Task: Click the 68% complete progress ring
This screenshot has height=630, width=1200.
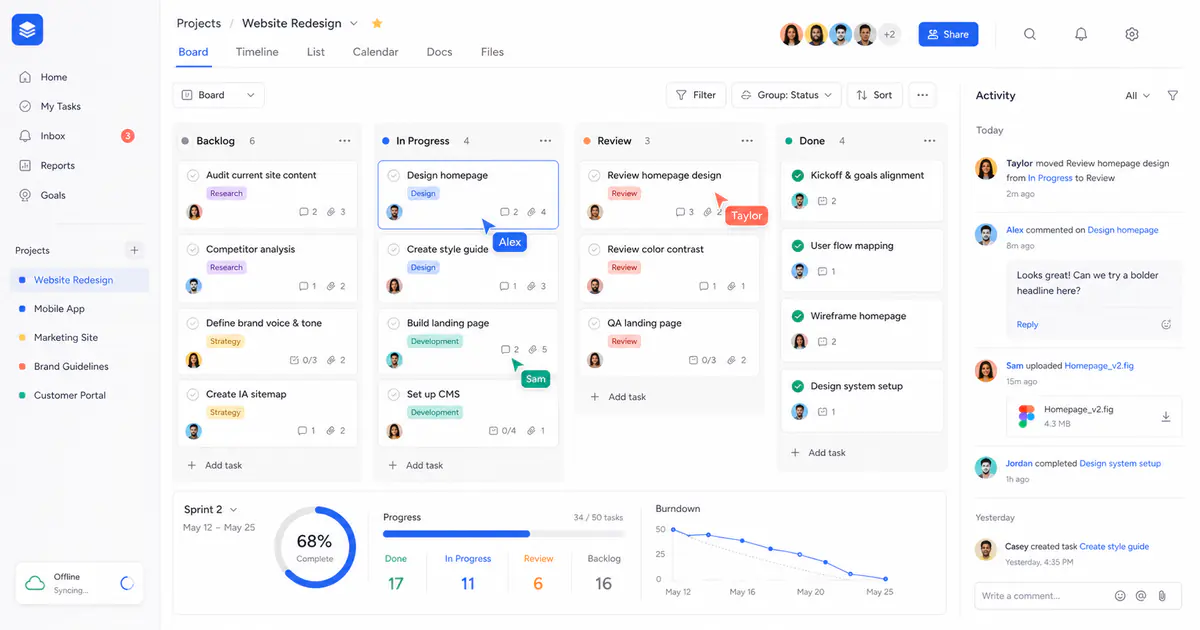Action: pyautogui.click(x=315, y=547)
